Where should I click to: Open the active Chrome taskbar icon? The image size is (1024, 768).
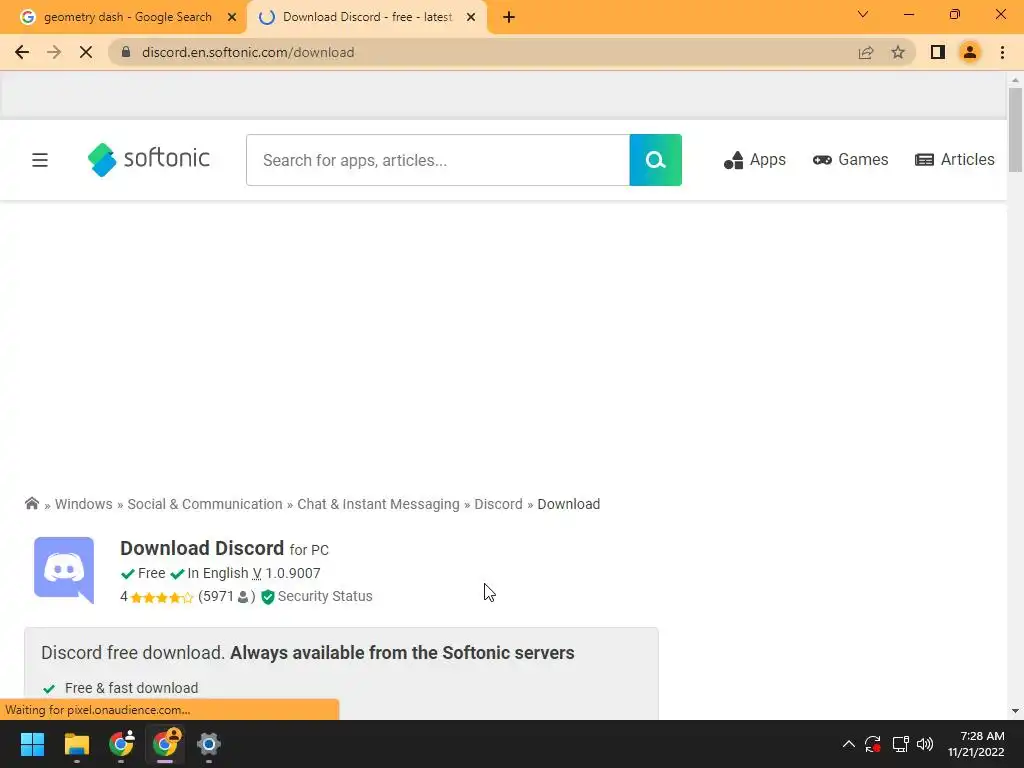pos(165,744)
